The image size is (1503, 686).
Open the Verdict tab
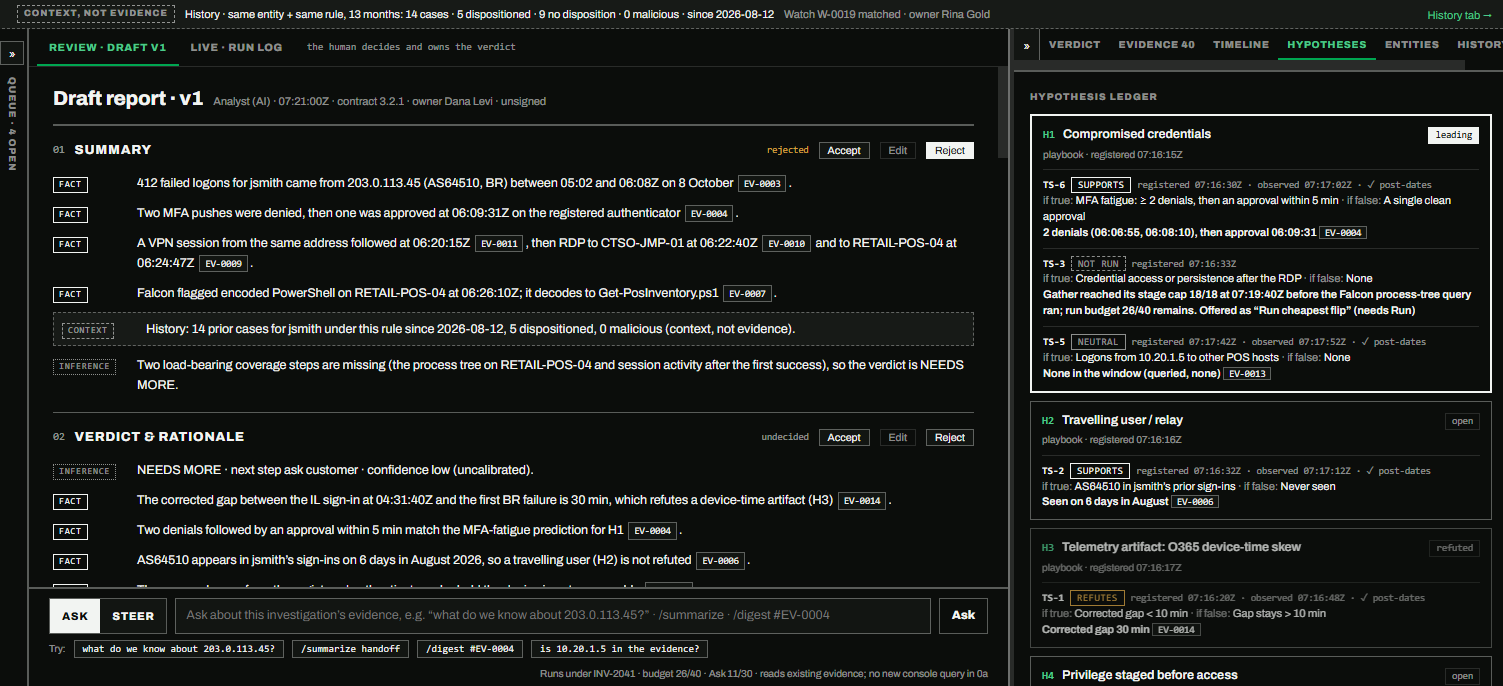point(1075,45)
